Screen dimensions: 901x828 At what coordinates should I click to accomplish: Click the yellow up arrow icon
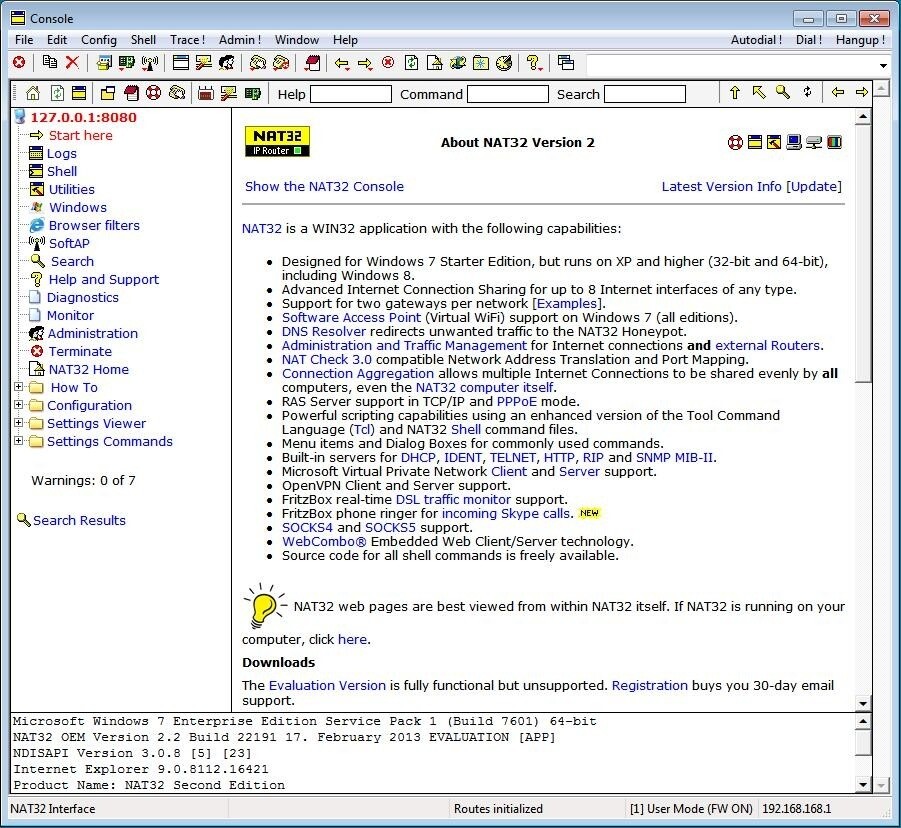pyautogui.click(x=735, y=93)
